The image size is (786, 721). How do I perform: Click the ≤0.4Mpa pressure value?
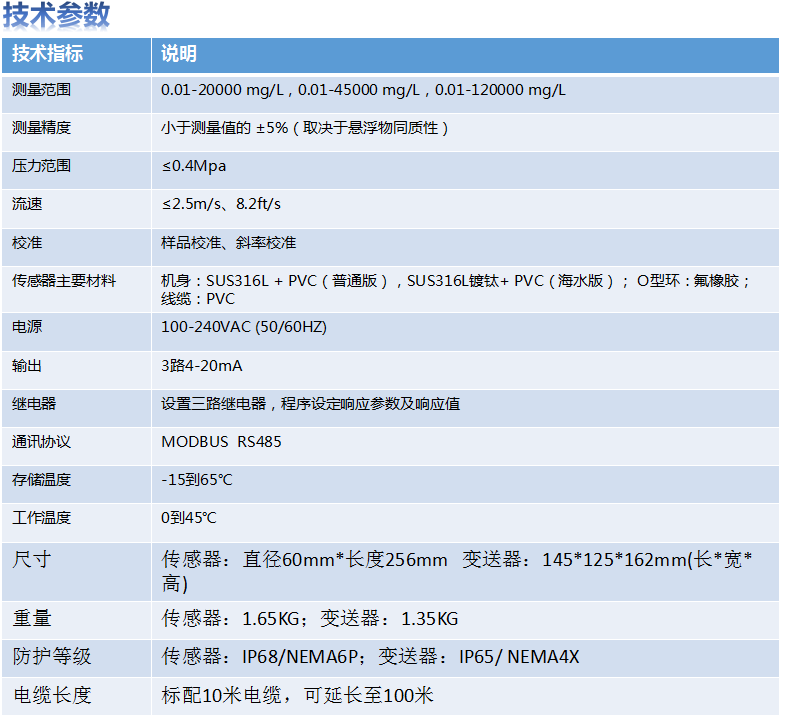tap(193, 166)
